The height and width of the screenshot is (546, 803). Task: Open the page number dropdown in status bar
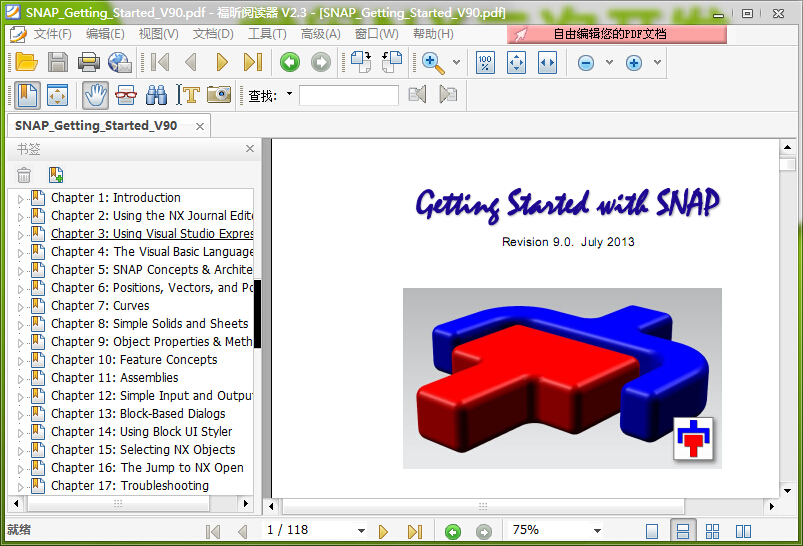pyautogui.click(x=361, y=531)
